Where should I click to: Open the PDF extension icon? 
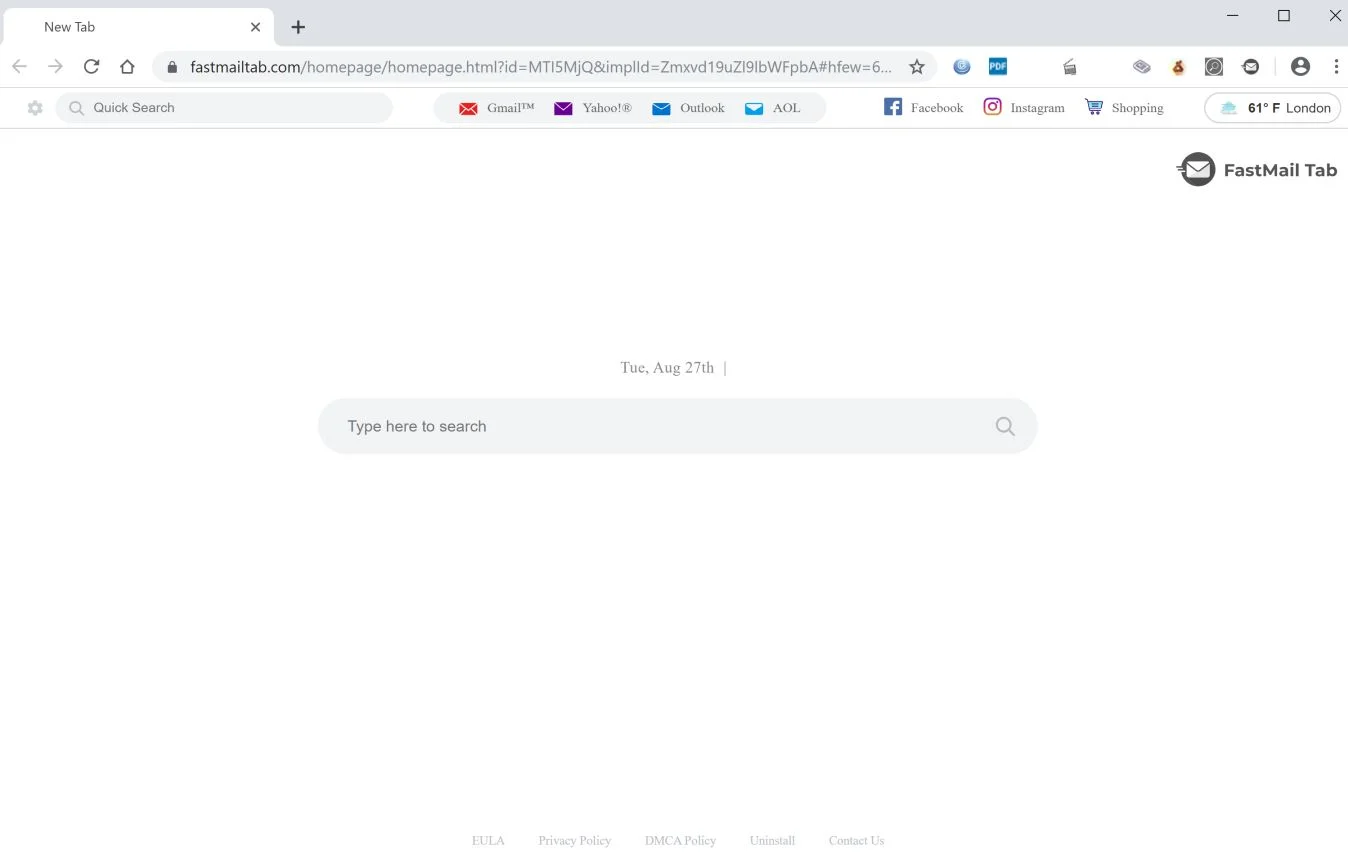(997, 67)
